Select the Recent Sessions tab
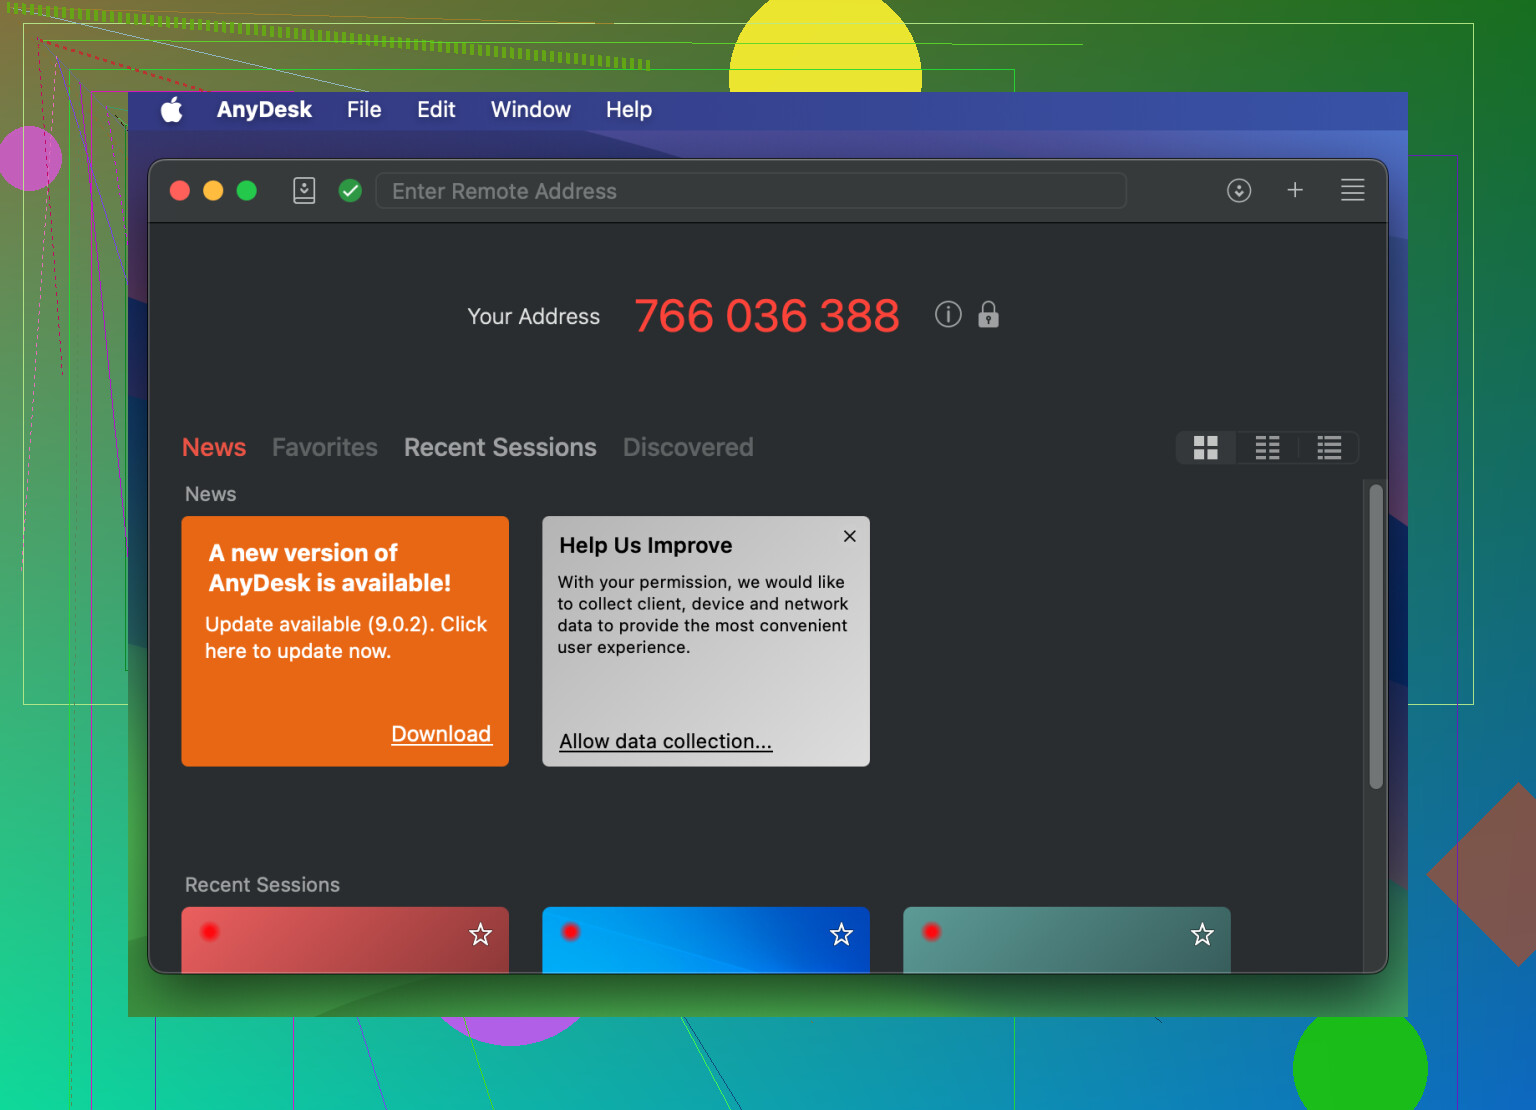This screenshot has width=1536, height=1110. (500, 447)
